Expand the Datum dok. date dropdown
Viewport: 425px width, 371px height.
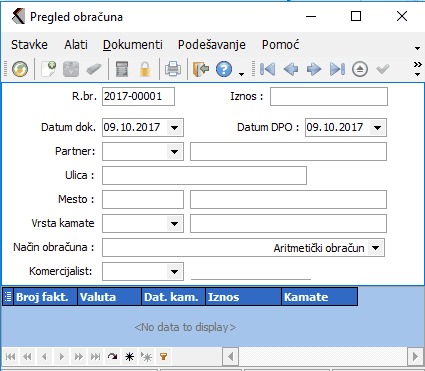click(174, 128)
